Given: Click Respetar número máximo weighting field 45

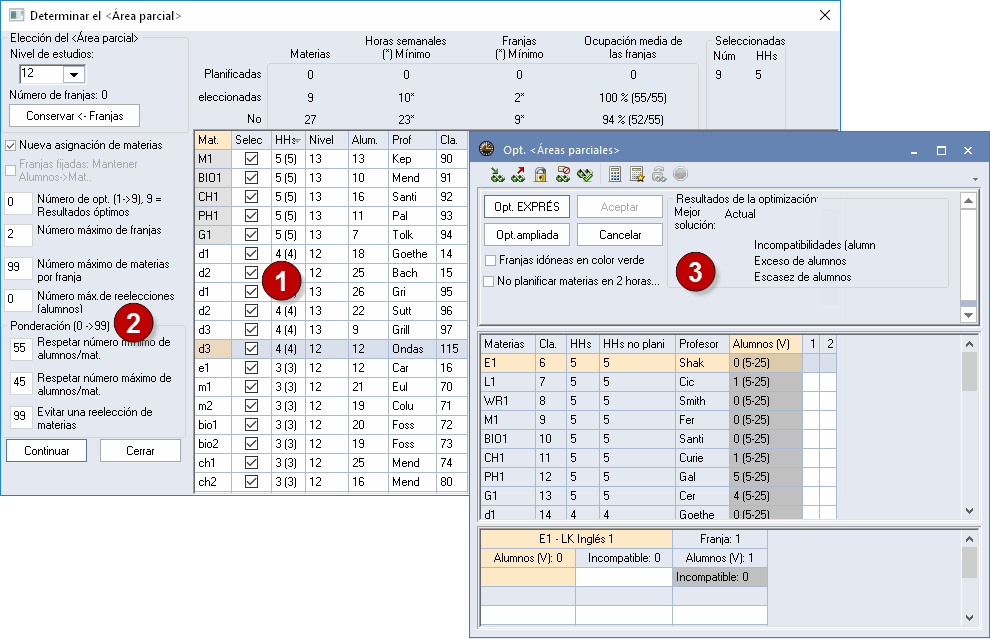Looking at the screenshot, I should pos(21,383).
